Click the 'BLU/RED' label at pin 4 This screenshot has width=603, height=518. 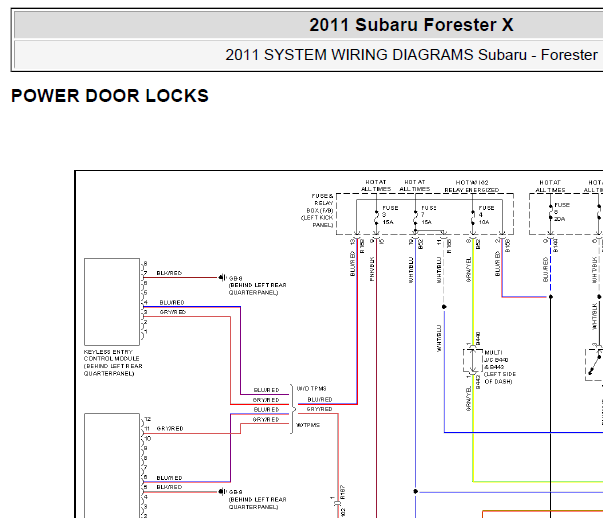tap(172, 303)
